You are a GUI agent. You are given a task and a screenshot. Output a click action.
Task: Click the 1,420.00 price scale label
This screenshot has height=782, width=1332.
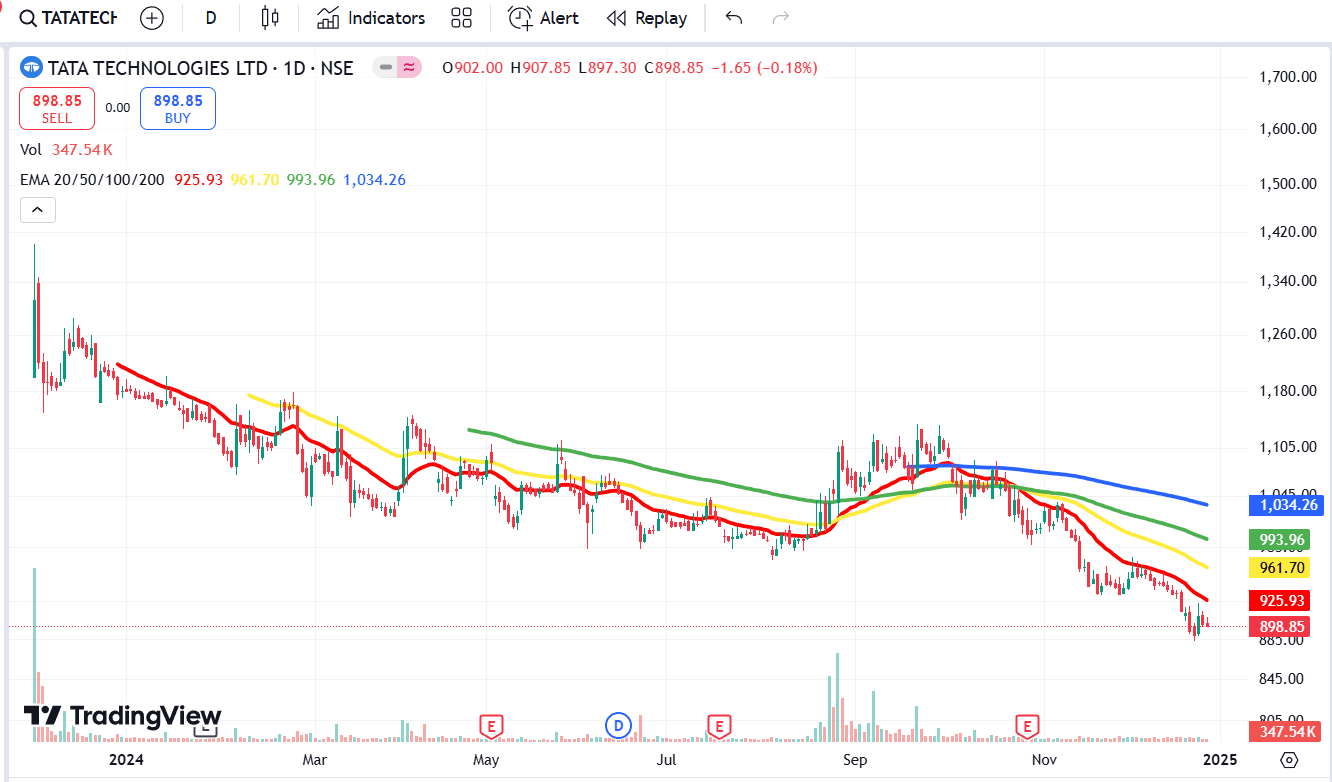(1286, 232)
